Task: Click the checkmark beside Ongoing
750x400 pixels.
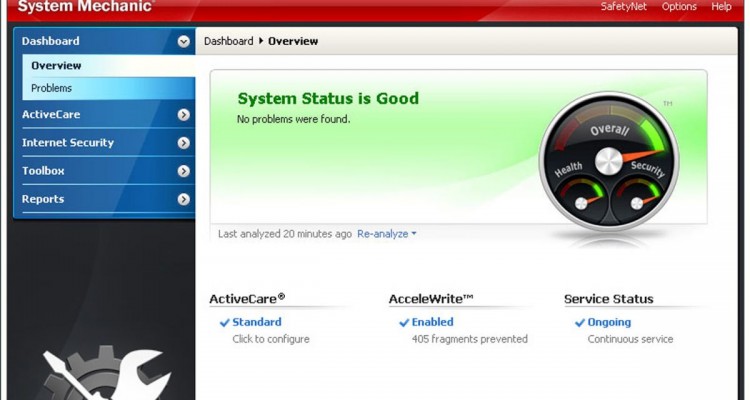Action: (x=580, y=323)
